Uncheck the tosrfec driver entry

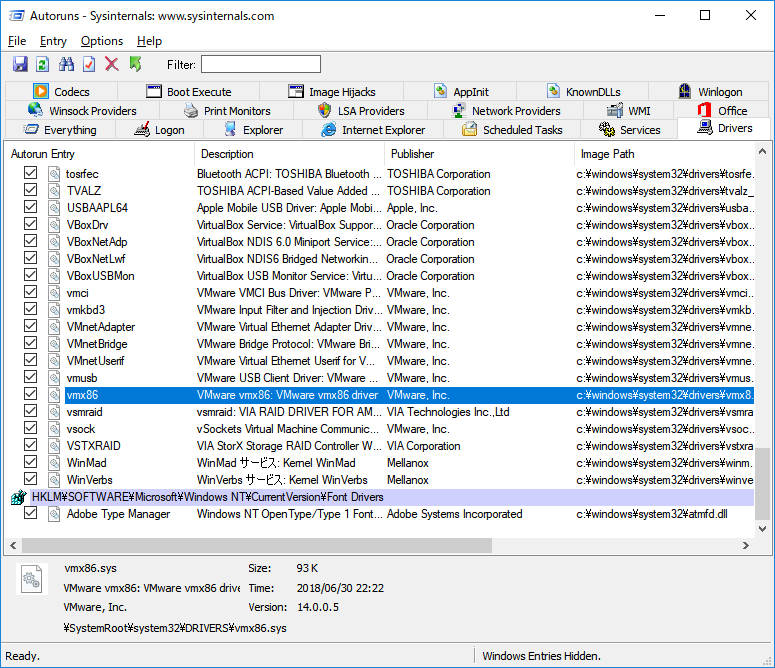coord(30,172)
